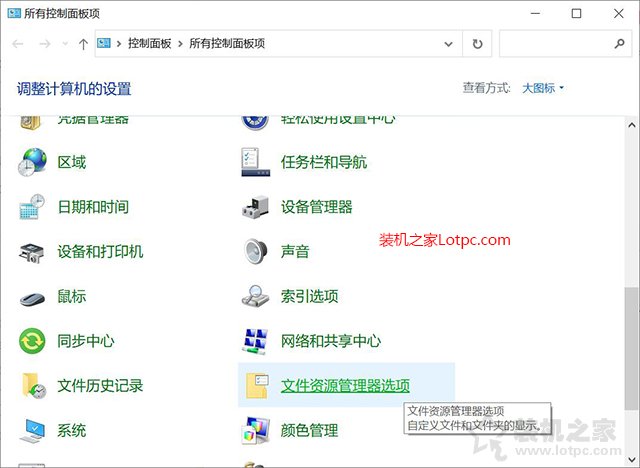Open the 鼠标 mouse icon

point(32,298)
